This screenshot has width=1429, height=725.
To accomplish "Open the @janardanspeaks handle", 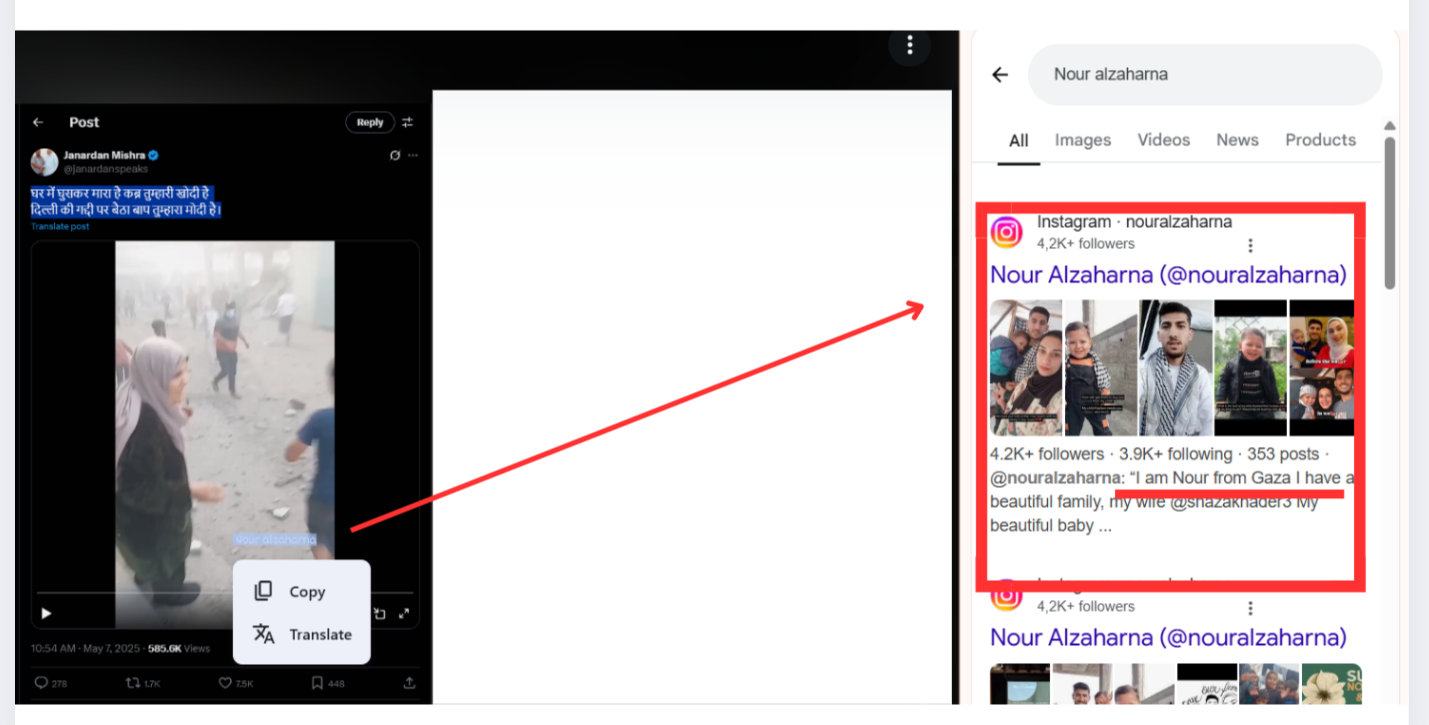I will 105,169.
